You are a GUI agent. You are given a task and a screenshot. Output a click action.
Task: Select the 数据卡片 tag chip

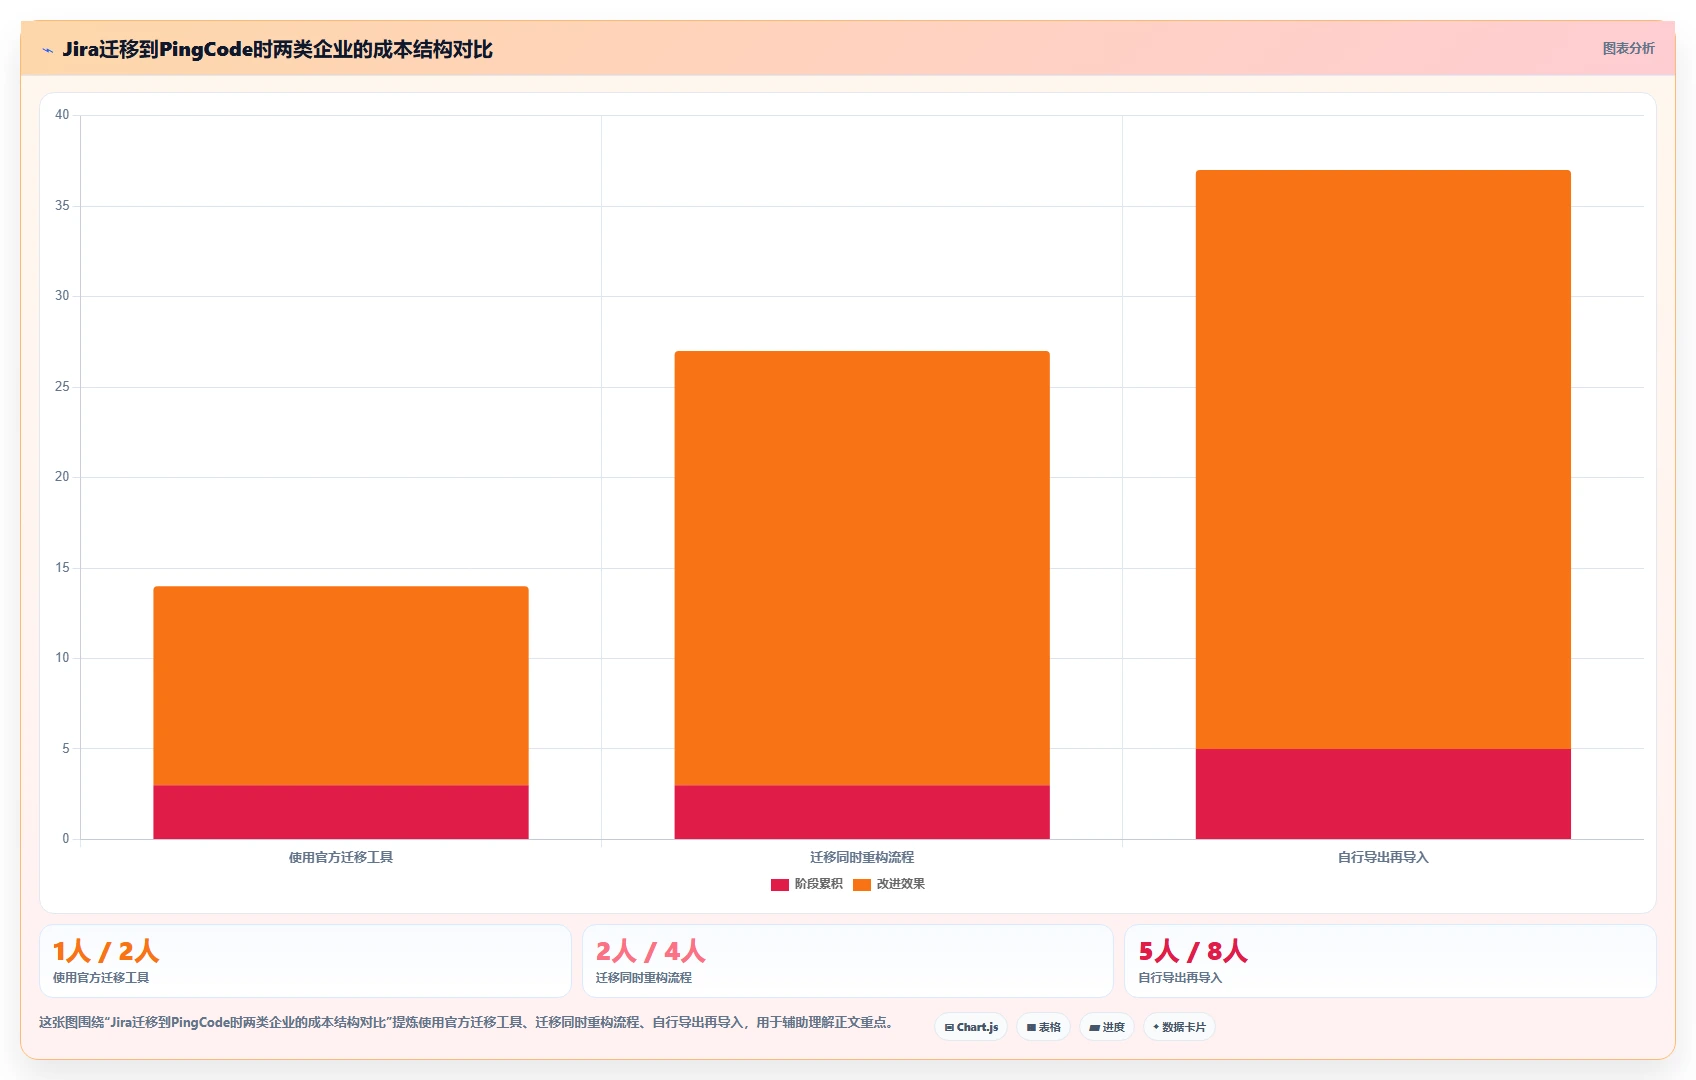[1179, 1027]
